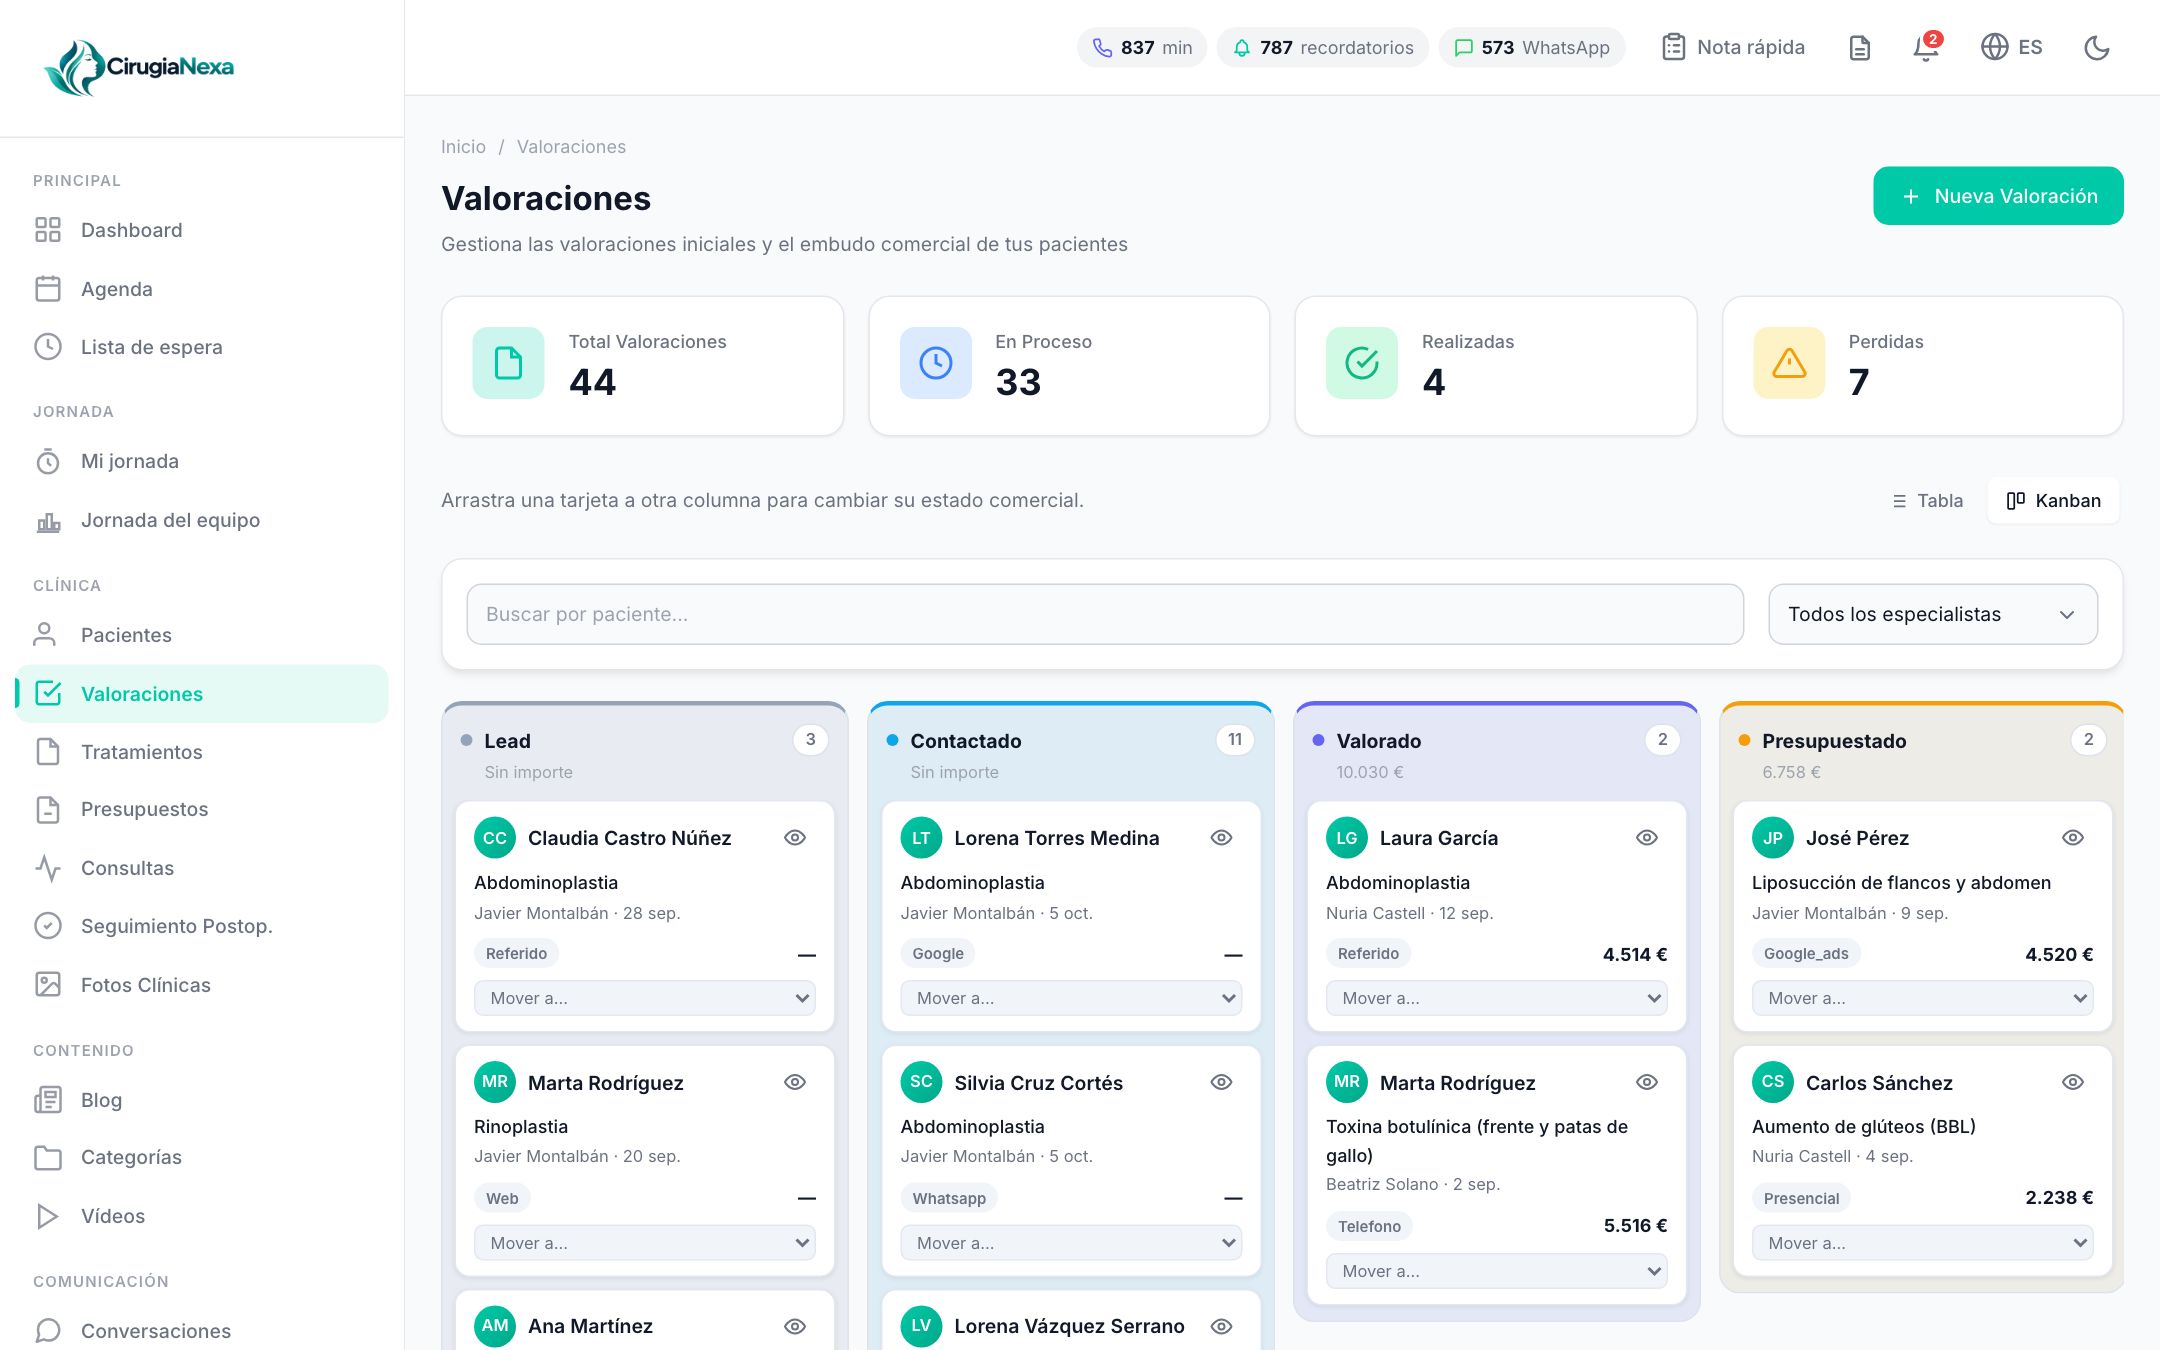View Lorena Vázquez Serrano eye icon

click(x=1221, y=1326)
